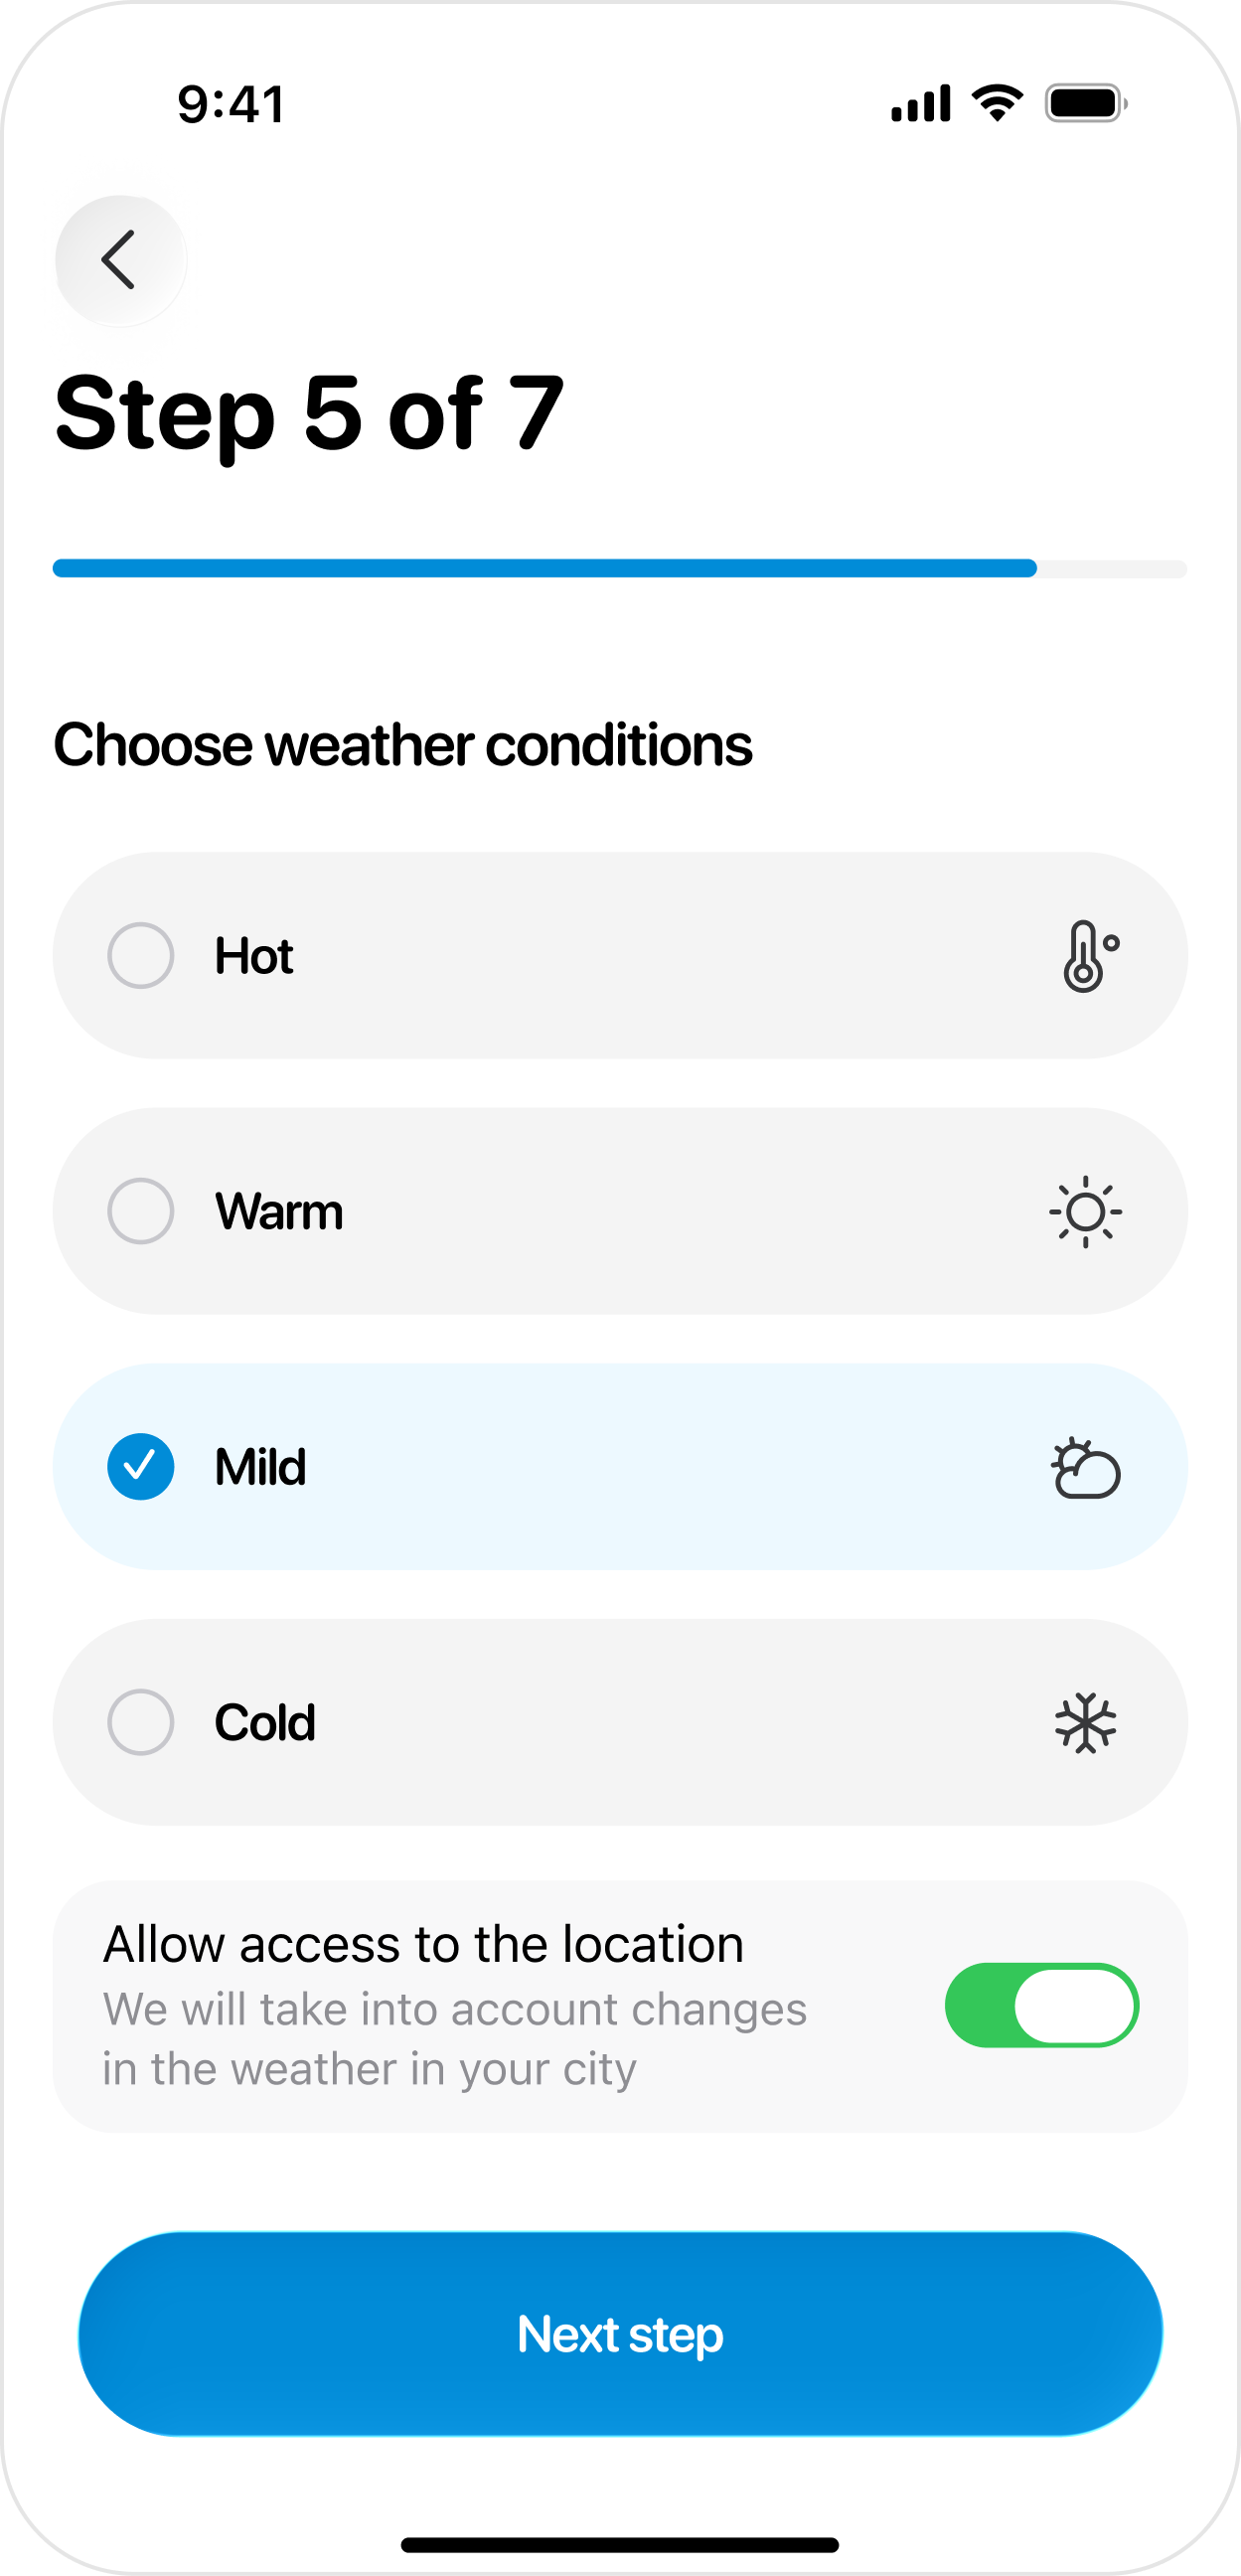Click the Cold option label
Viewport: 1241px width, 2576px height.
(x=265, y=1722)
